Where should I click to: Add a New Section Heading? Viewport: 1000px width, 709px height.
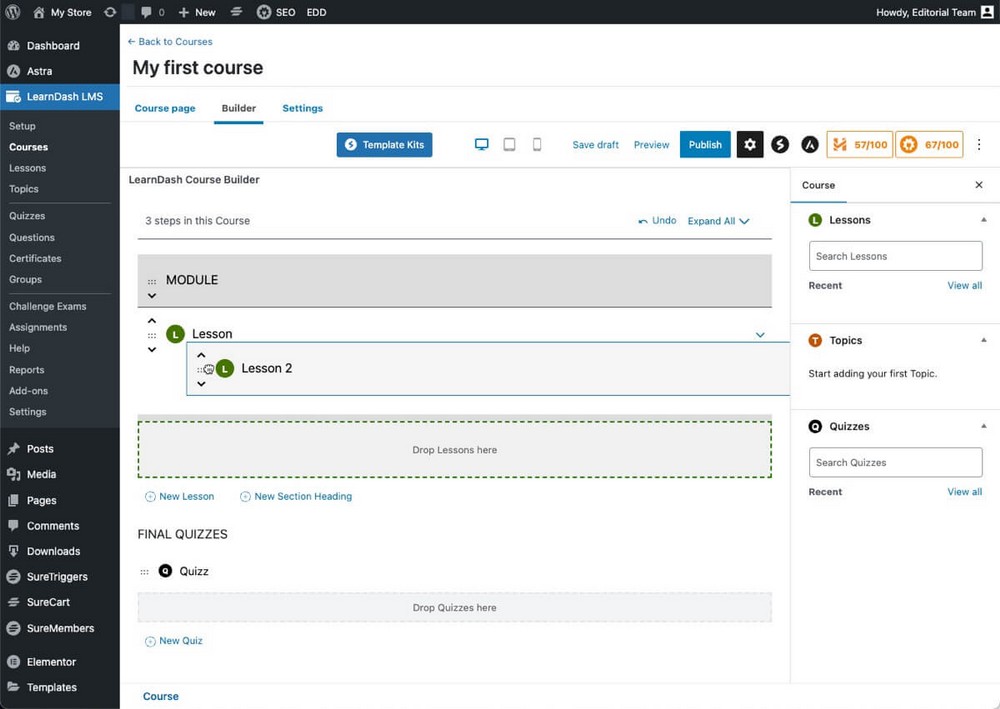coord(296,497)
